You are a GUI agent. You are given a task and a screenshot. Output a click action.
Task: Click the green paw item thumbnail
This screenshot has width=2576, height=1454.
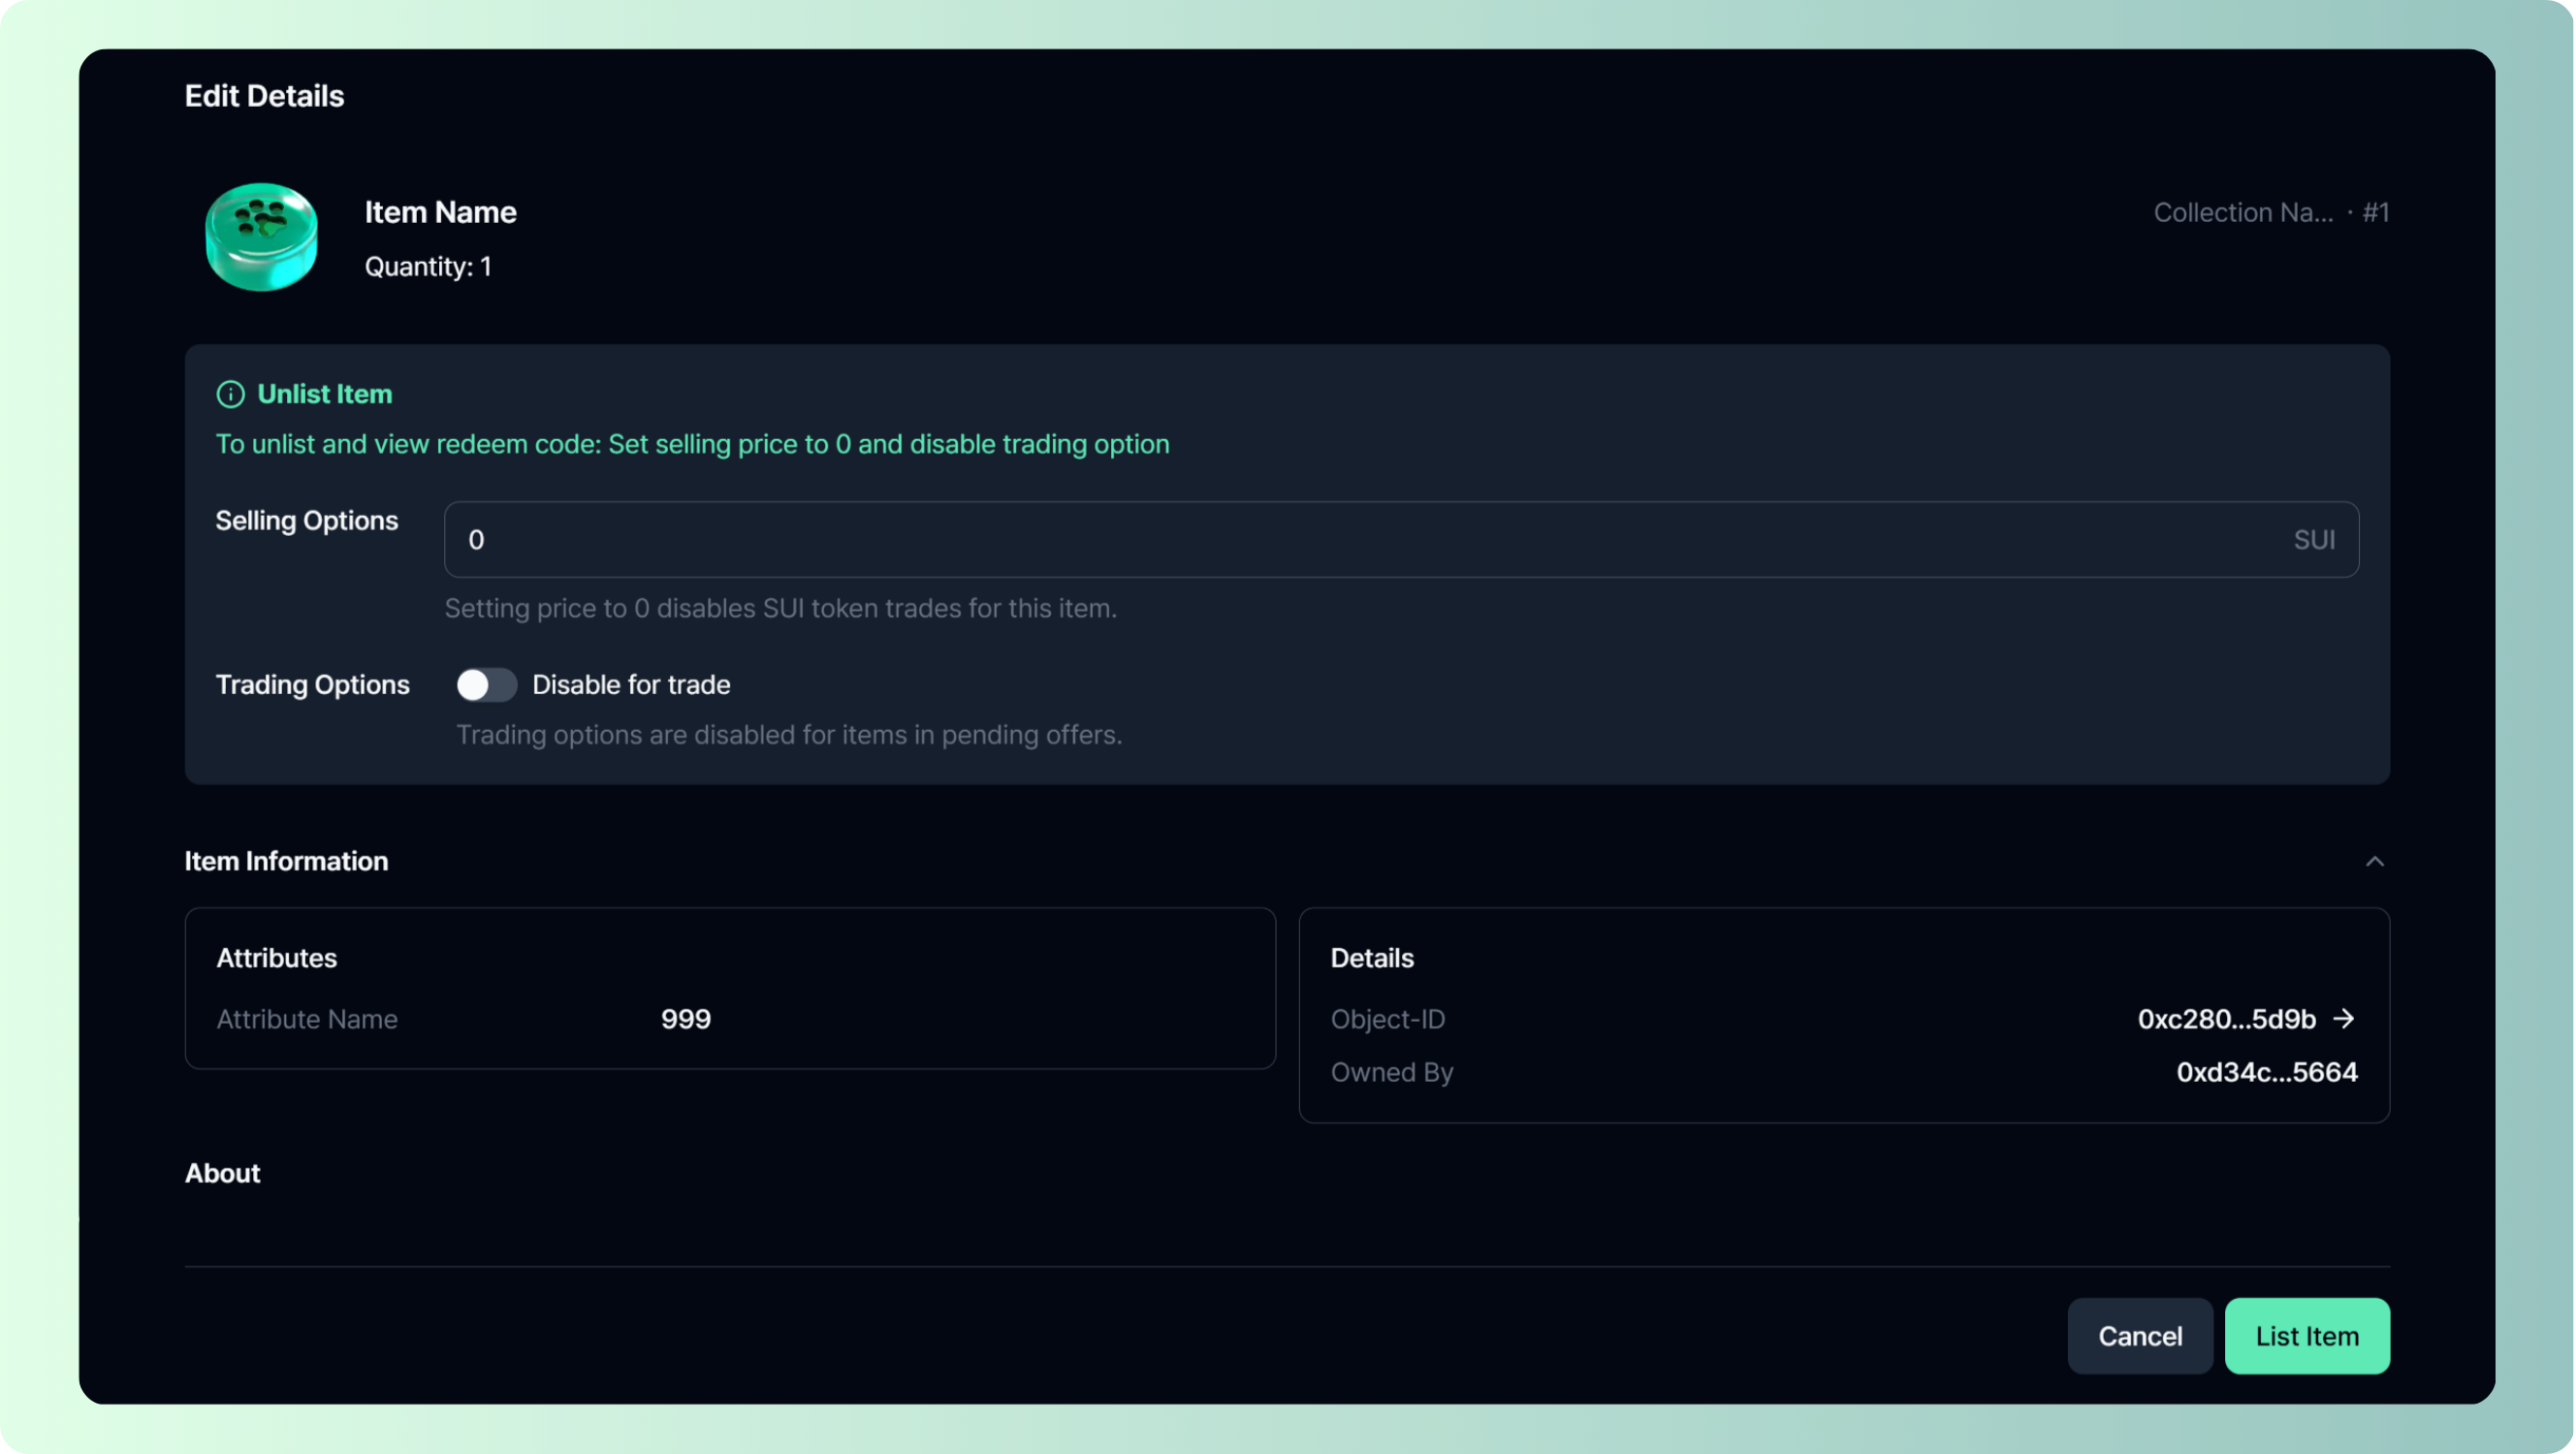tap(262, 237)
